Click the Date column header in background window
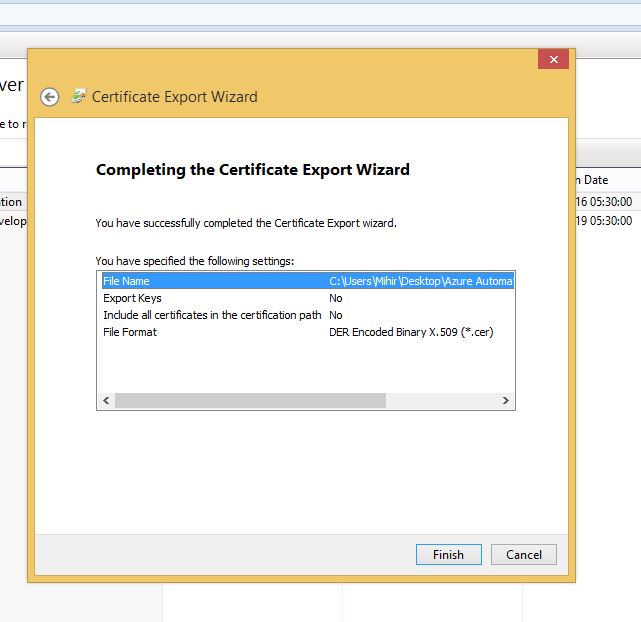This screenshot has width=641, height=622. click(x=592, y=180)
